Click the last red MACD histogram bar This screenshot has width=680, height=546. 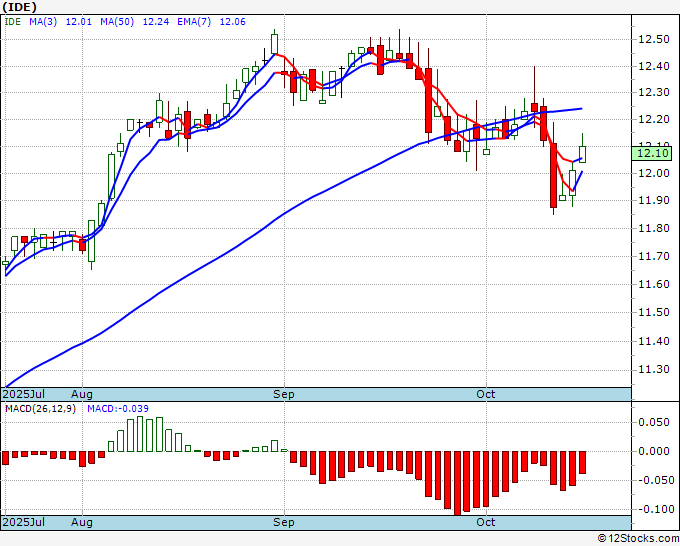(x=582, y=462)
